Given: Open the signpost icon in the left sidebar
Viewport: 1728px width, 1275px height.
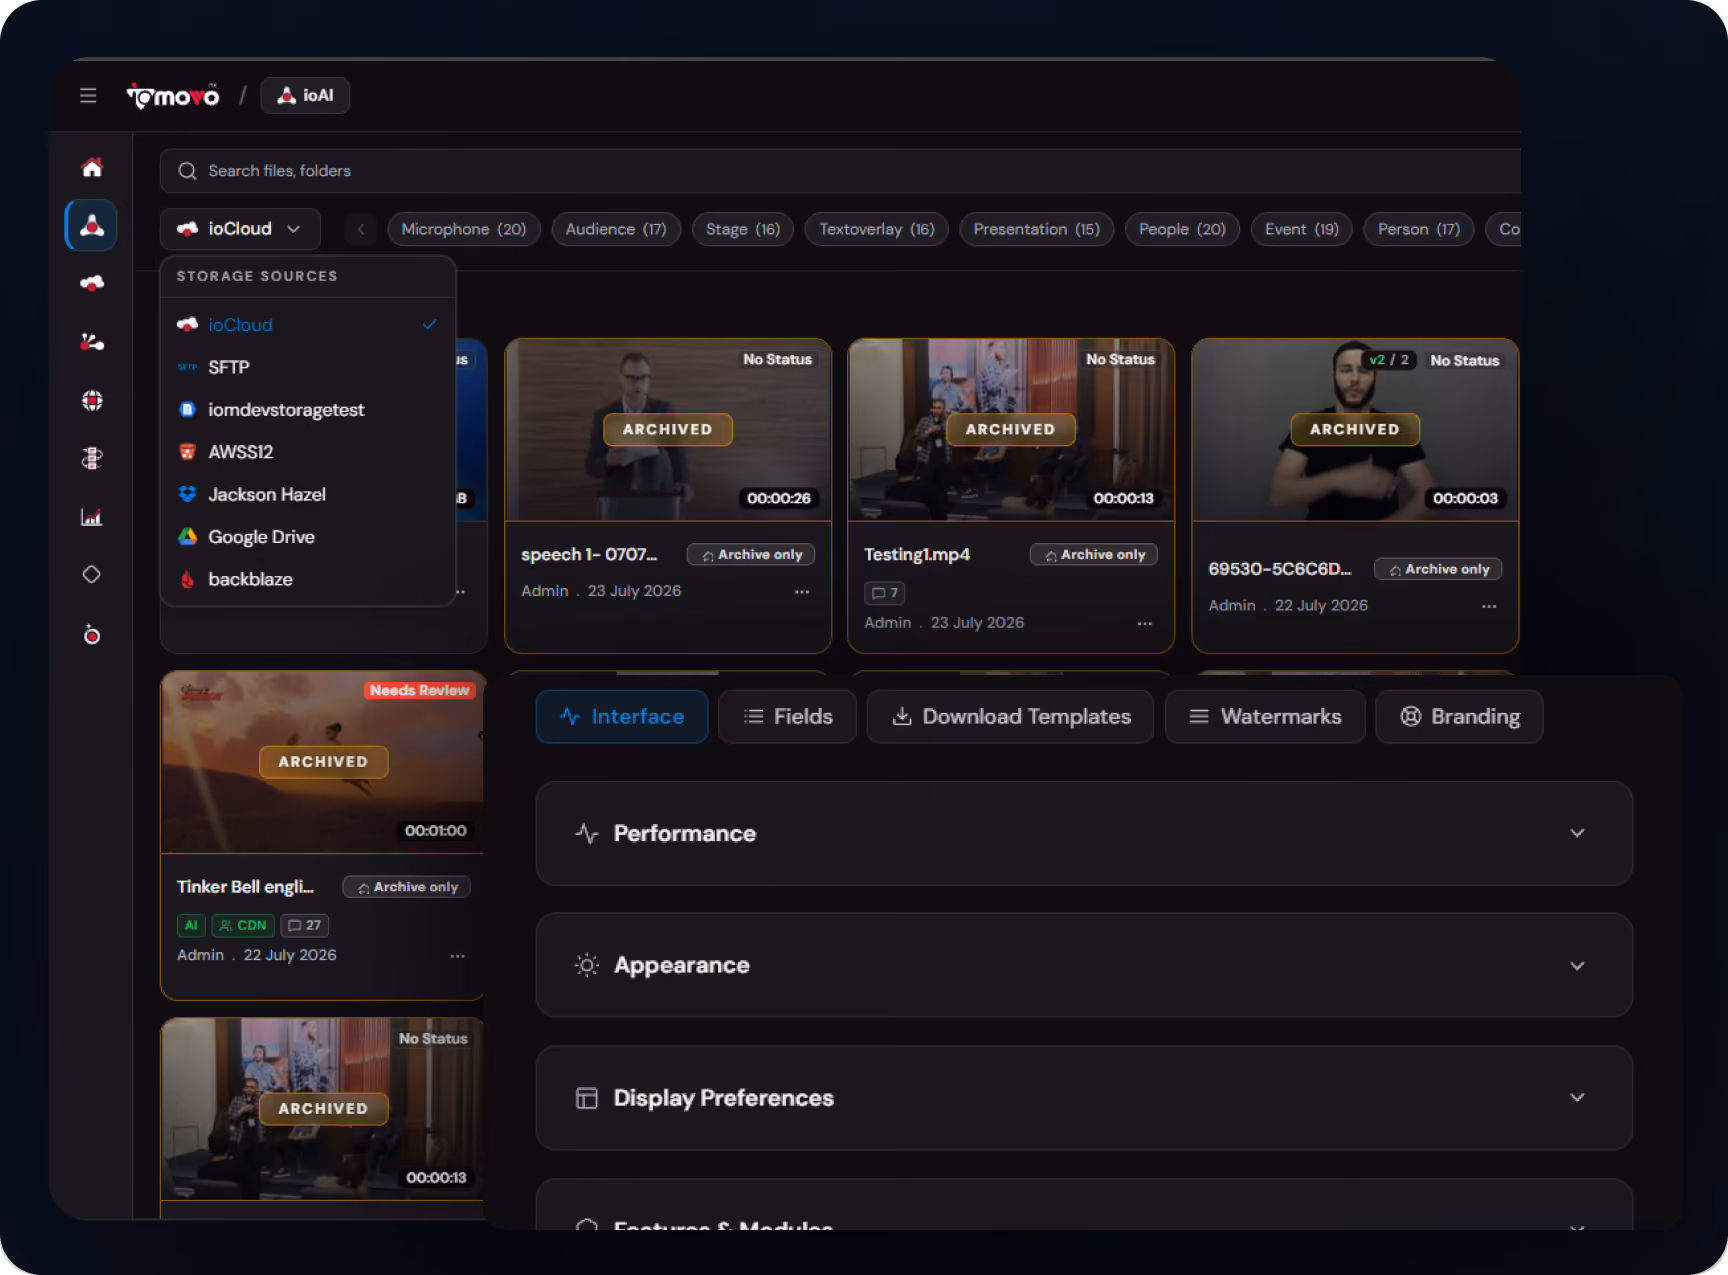Looking at the screenshot, I should (92, 458).
